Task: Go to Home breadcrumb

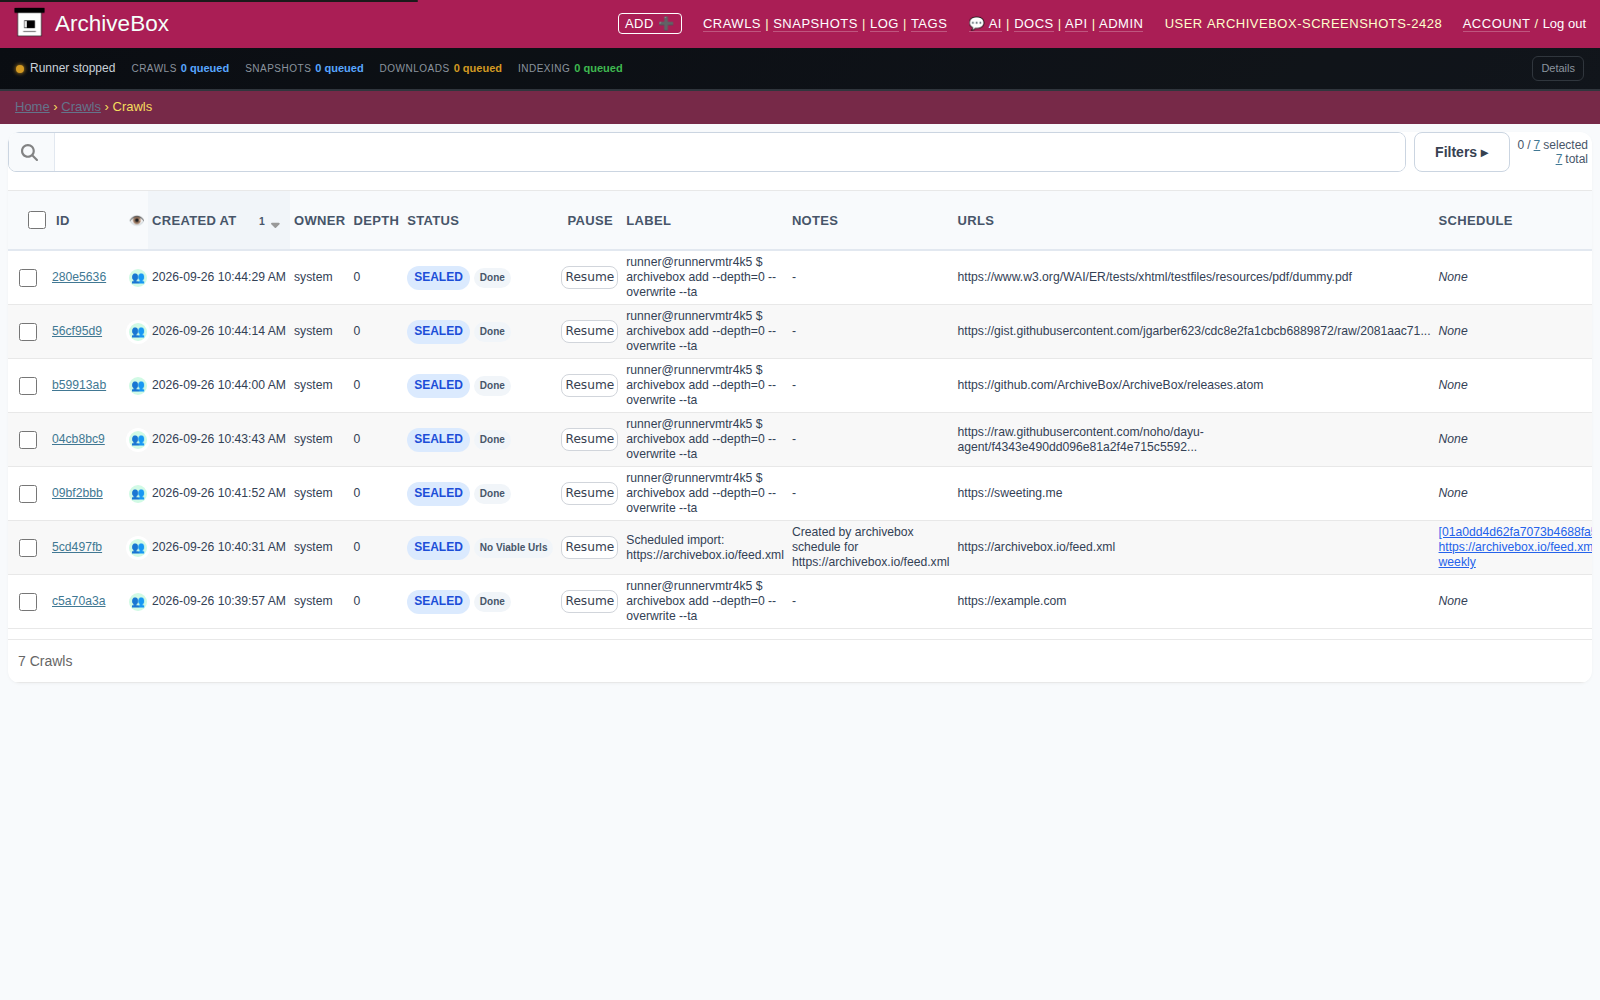Action: point(32,107)
